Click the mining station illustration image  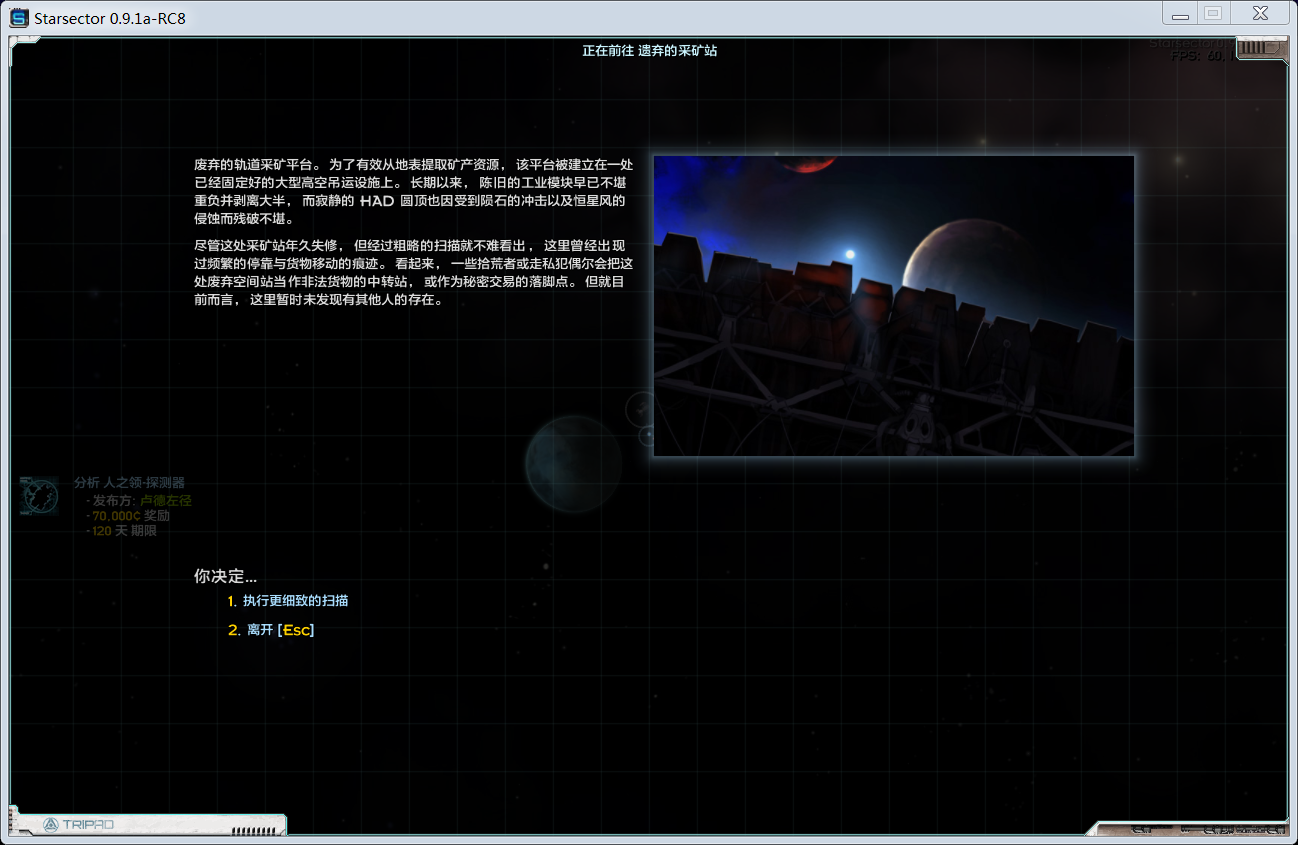pos(893,305)
